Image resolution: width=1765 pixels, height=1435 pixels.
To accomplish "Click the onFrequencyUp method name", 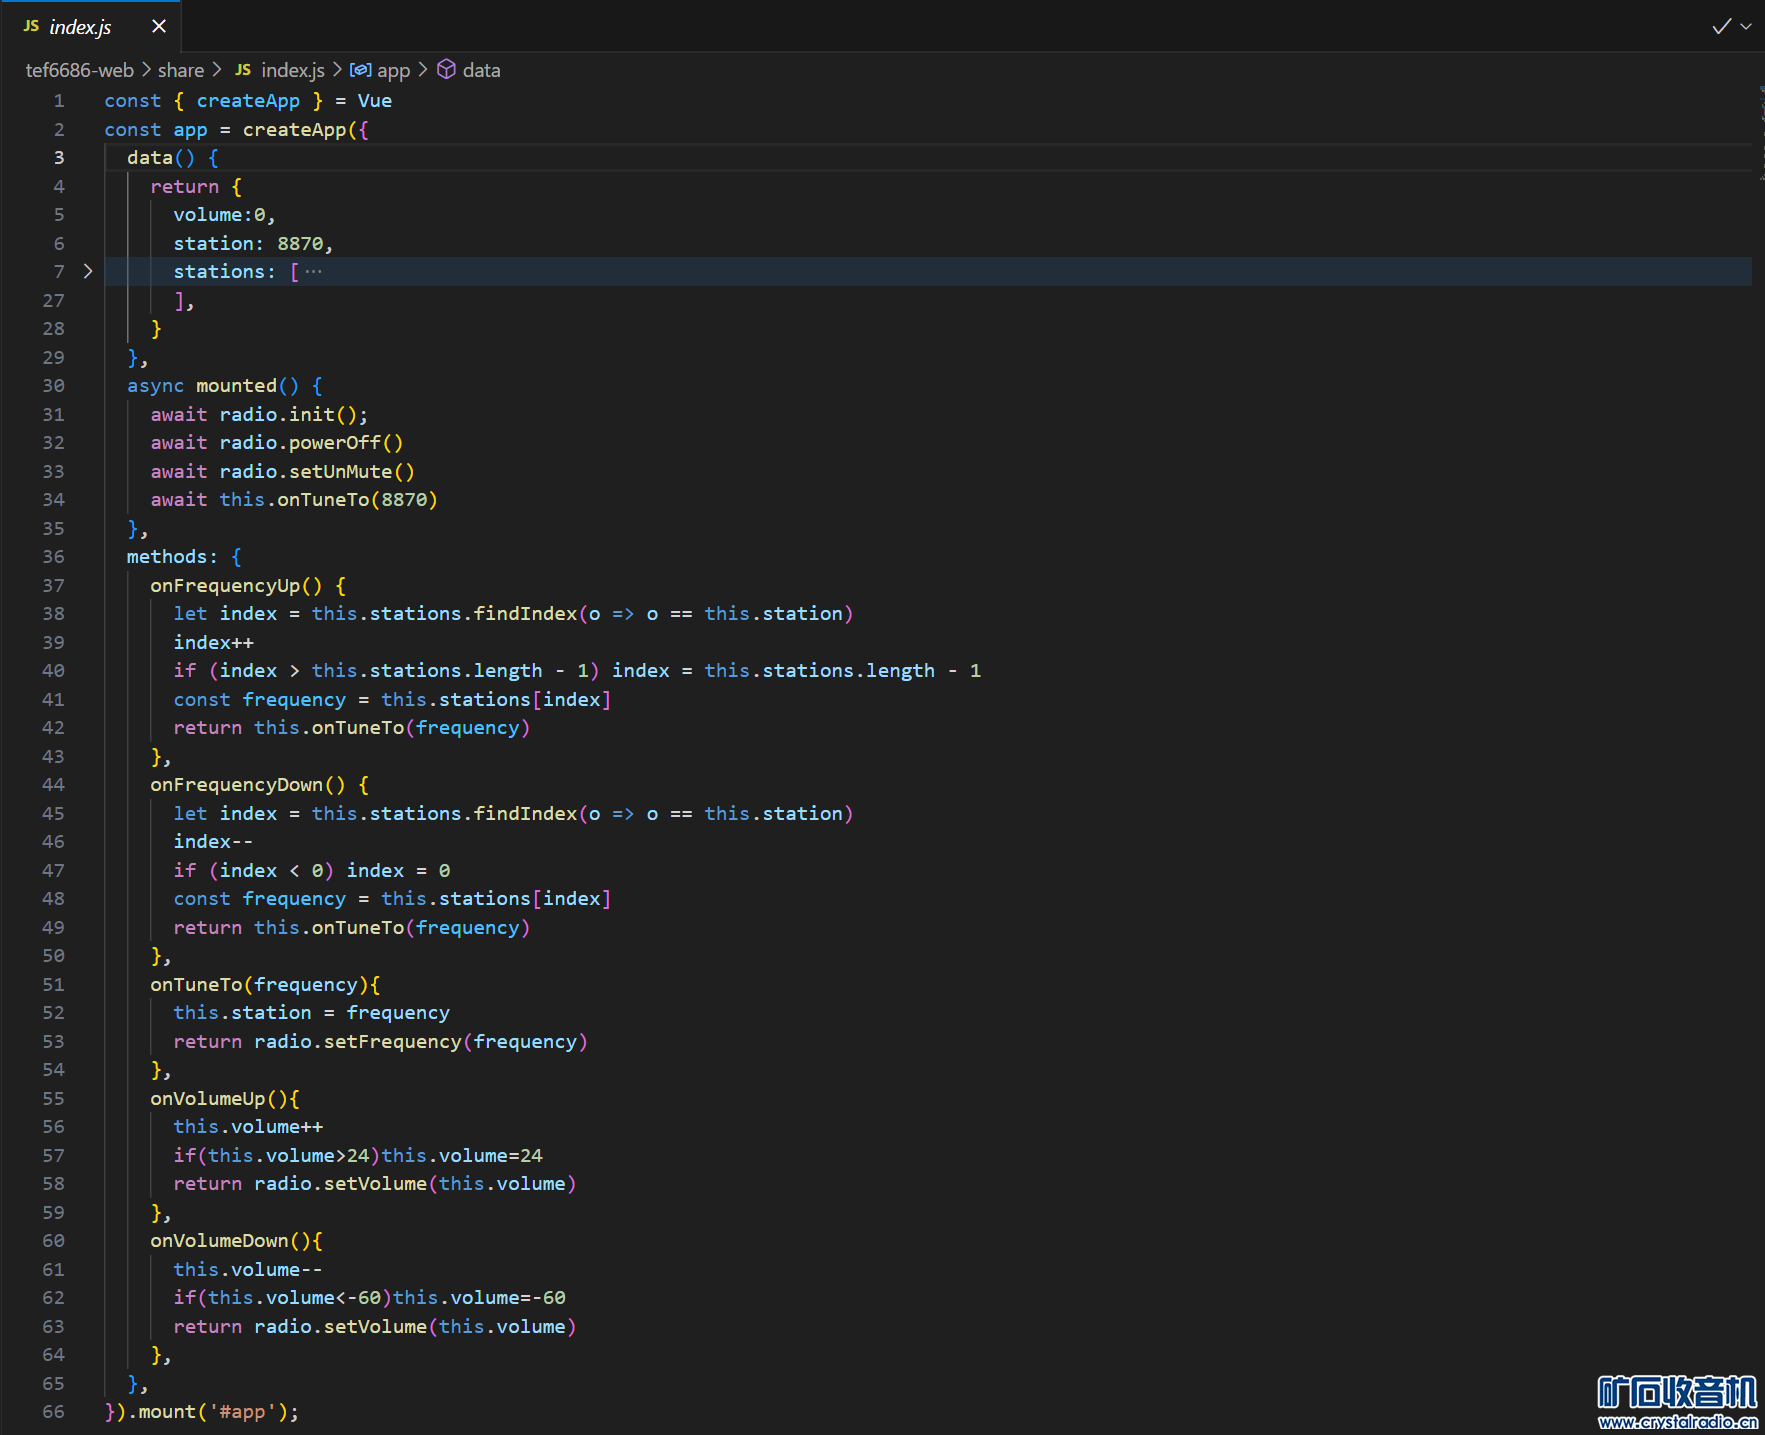I will (225, 586).
